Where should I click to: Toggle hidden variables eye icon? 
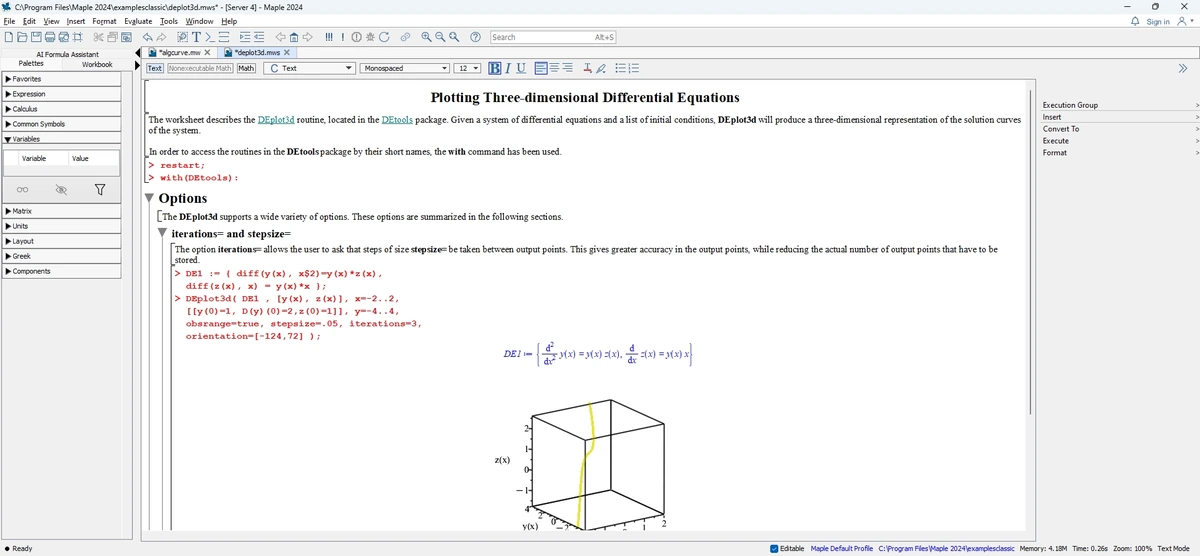[61, 190]
